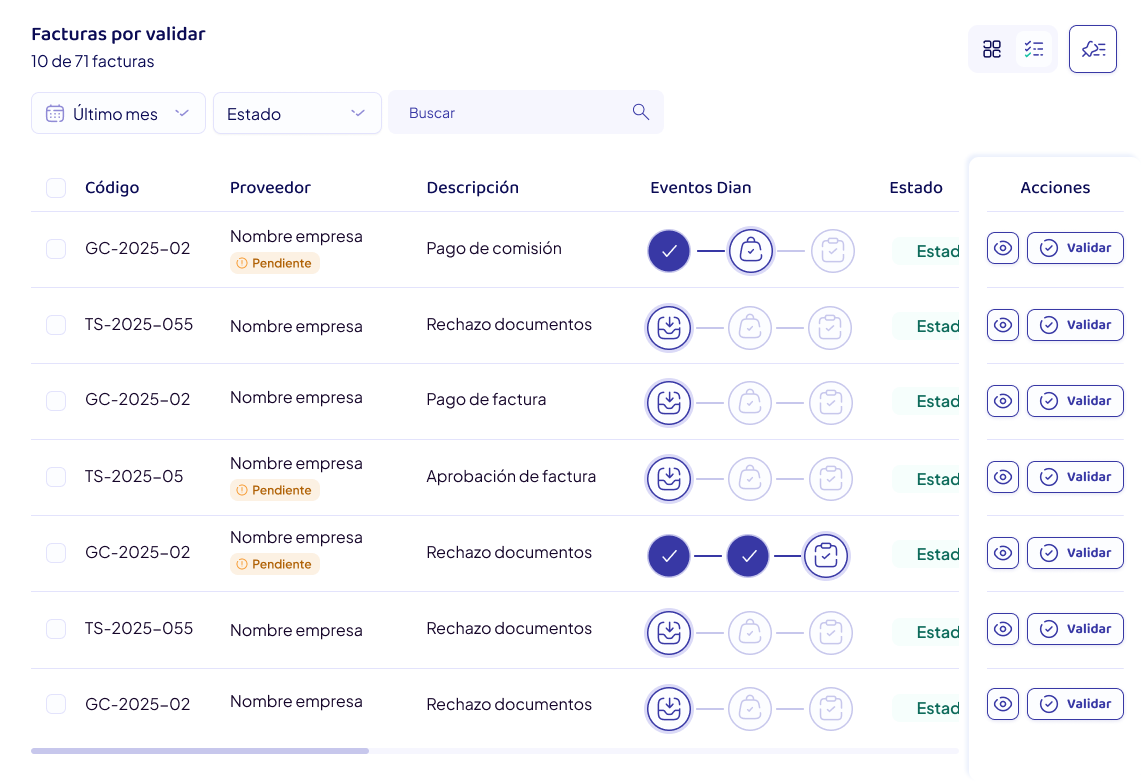
Task: Click bag event icon in first row
Action: click(750, 250)
